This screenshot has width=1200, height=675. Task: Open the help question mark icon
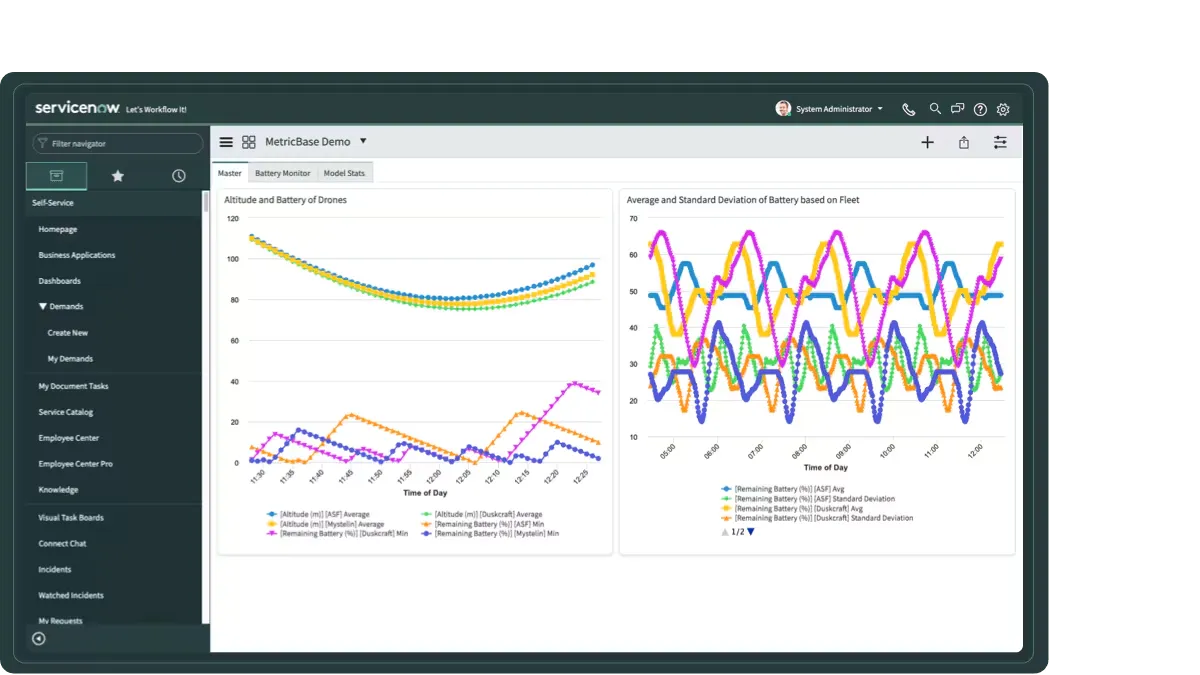coord(980,109)
